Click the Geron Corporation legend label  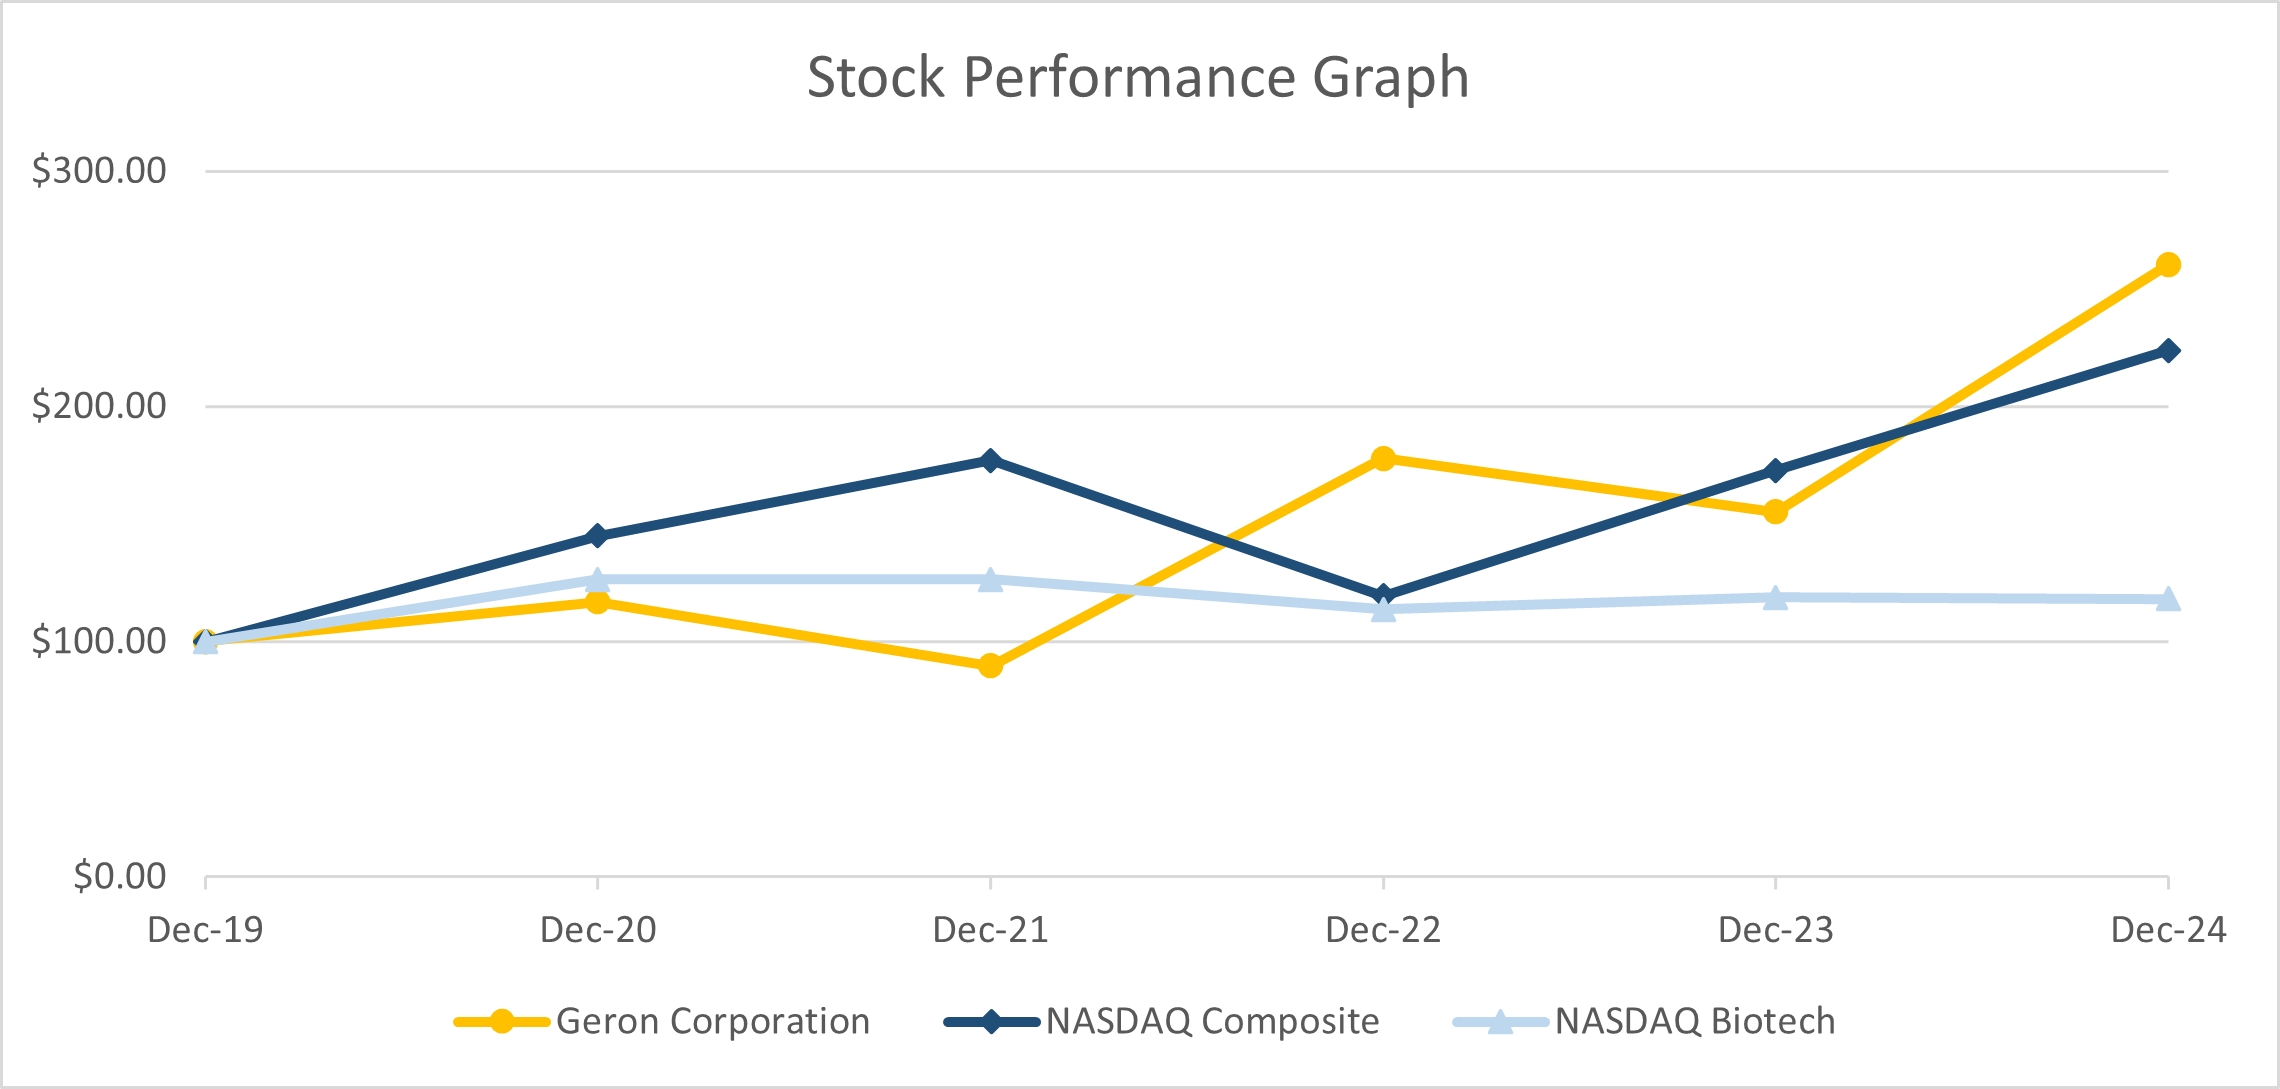coord(712,1021)
